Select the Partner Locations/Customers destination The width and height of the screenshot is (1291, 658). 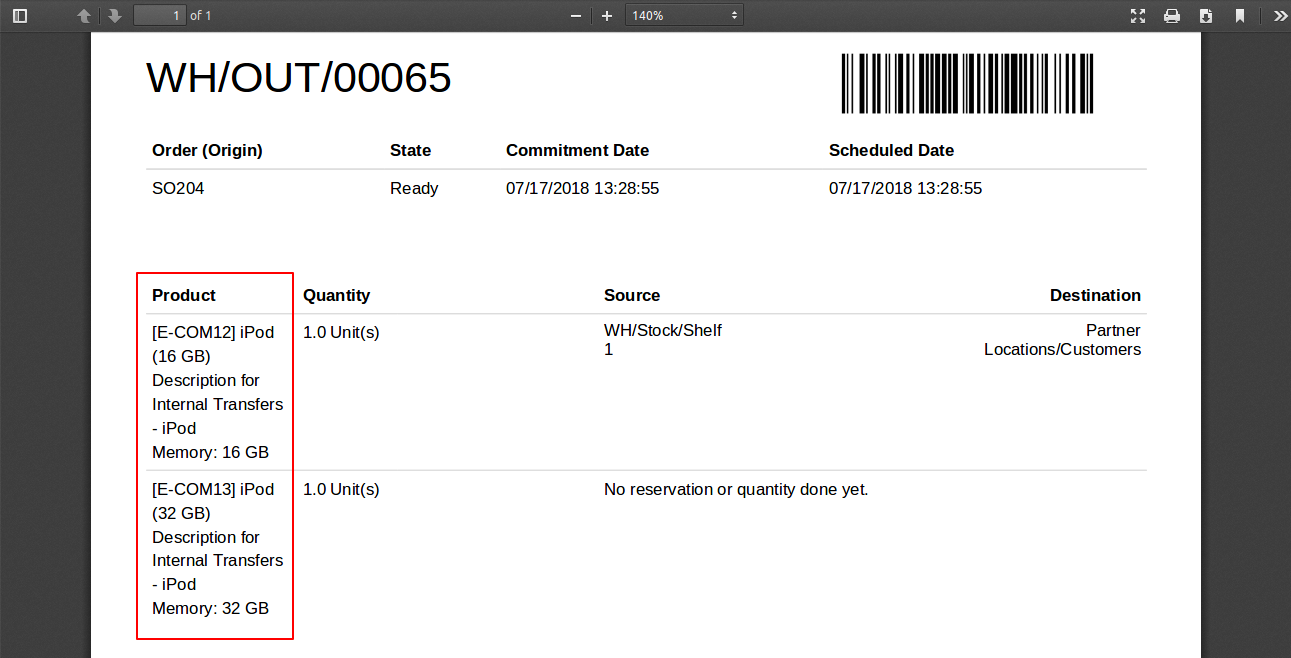pyautogui.click(x=1062, y=340)
